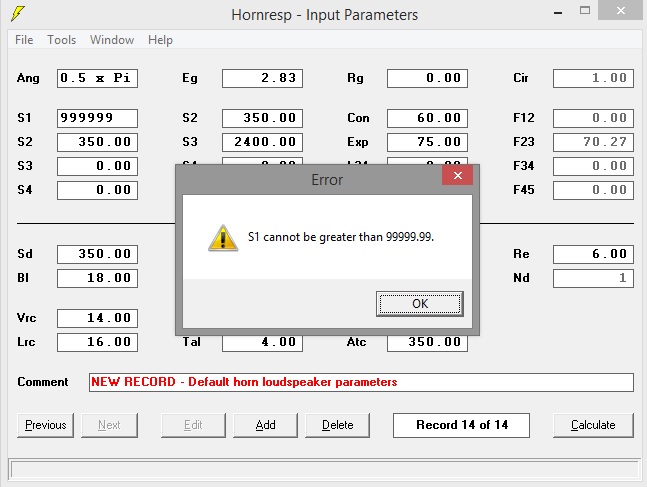This screenshot has width=647, height=487.
Task: Click the Exp field with 75.00
Action: pos(427,142)
